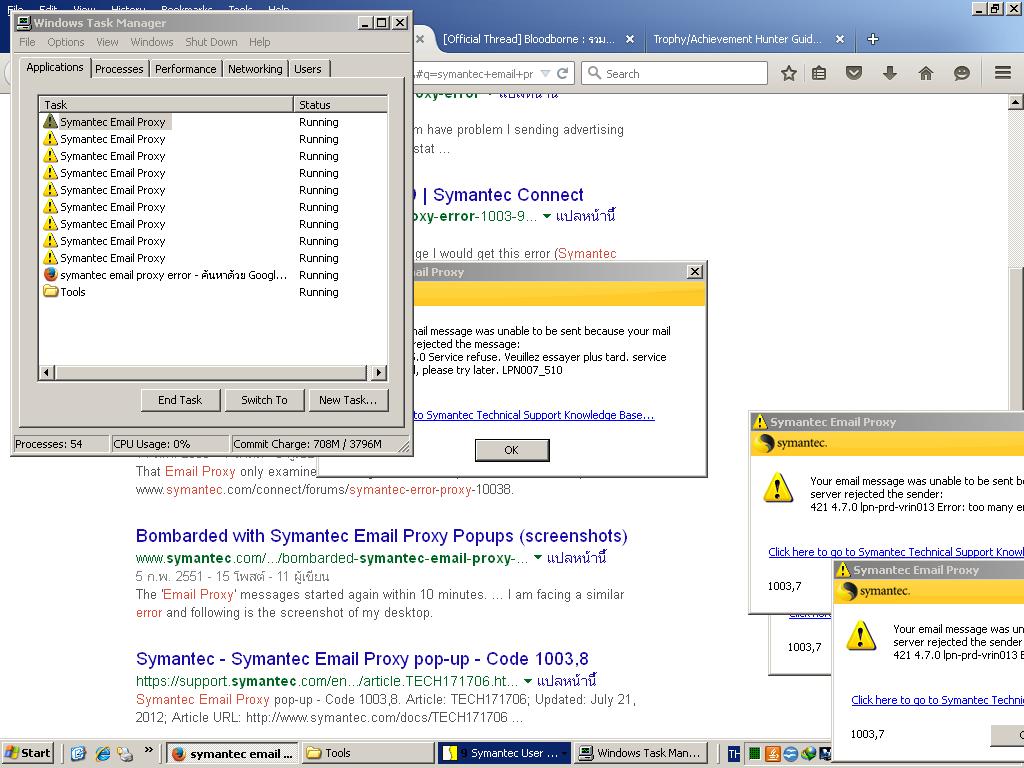
Task: Click the Firefox icon in the task list
Action: click(x=50, y=274)
